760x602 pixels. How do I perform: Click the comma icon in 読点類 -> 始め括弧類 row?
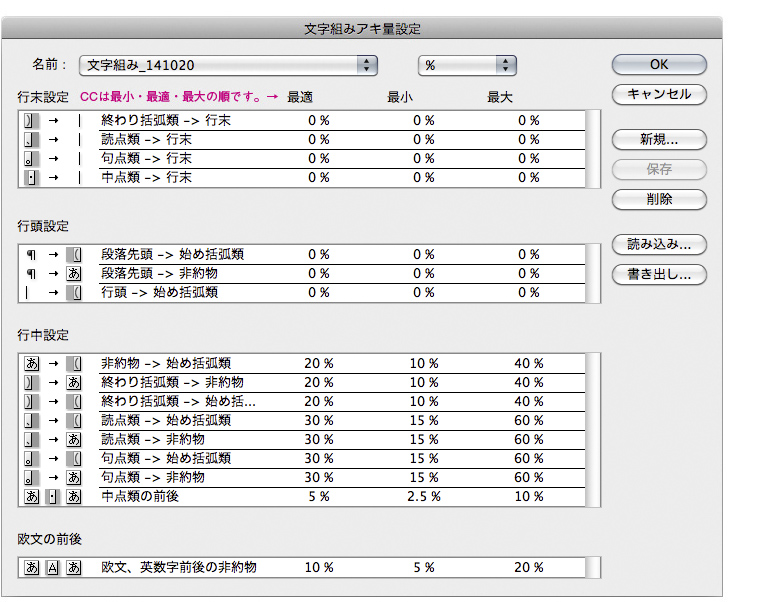(x=29, y=420)
